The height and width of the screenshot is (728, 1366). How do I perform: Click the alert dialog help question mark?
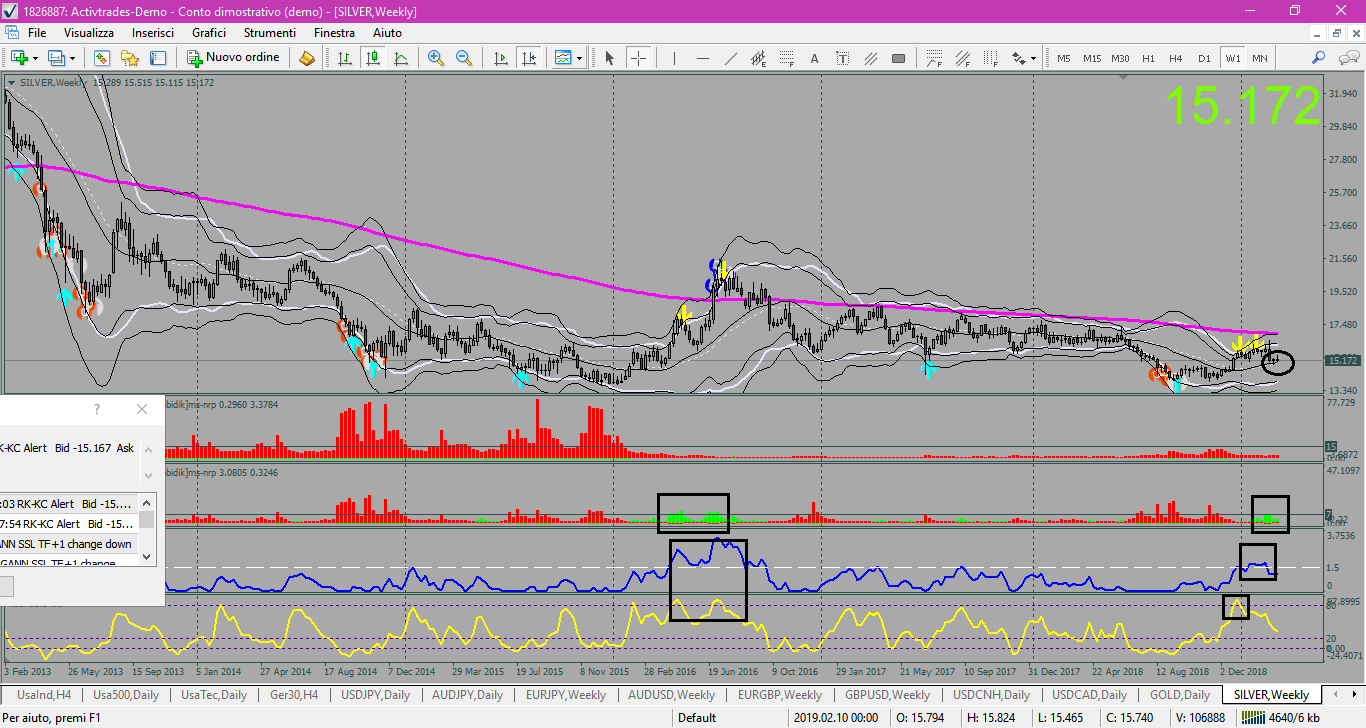click(97, 409)
